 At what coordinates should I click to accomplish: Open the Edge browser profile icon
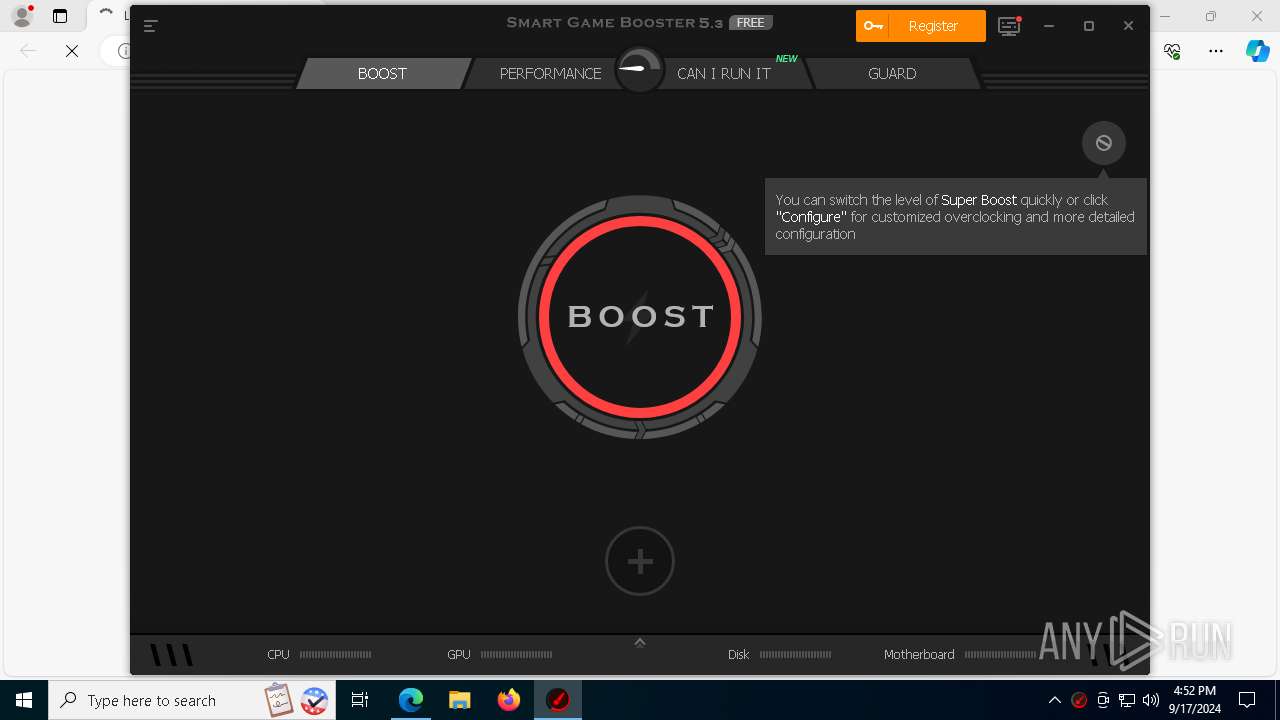tap(22, 16)
